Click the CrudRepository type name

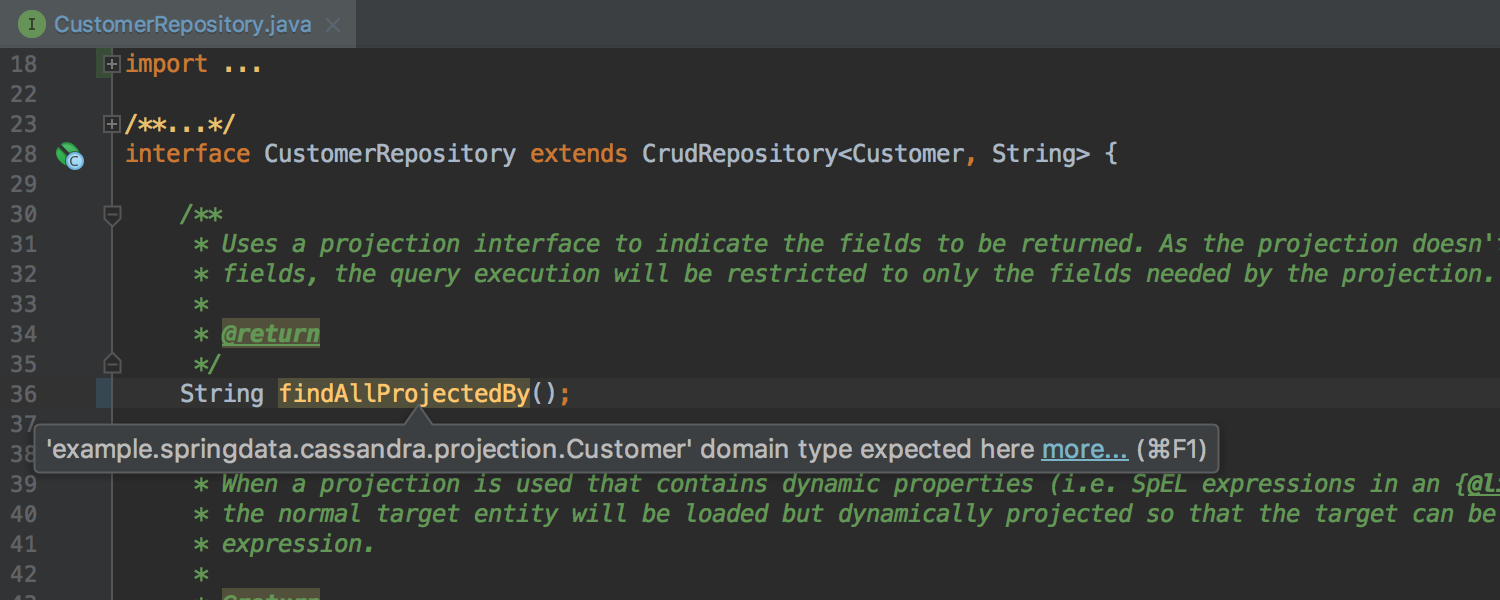coord(740,154)
